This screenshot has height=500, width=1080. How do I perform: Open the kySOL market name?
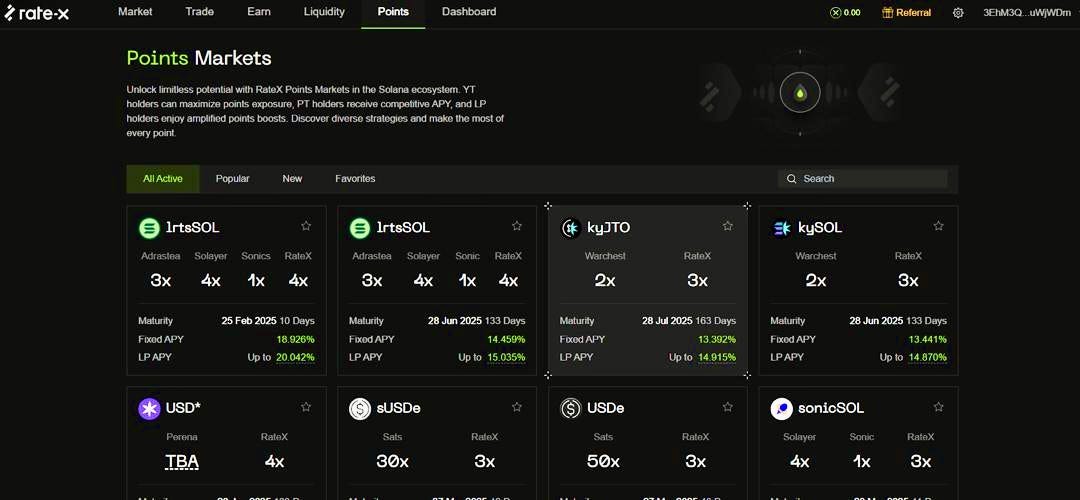[820, 228]
